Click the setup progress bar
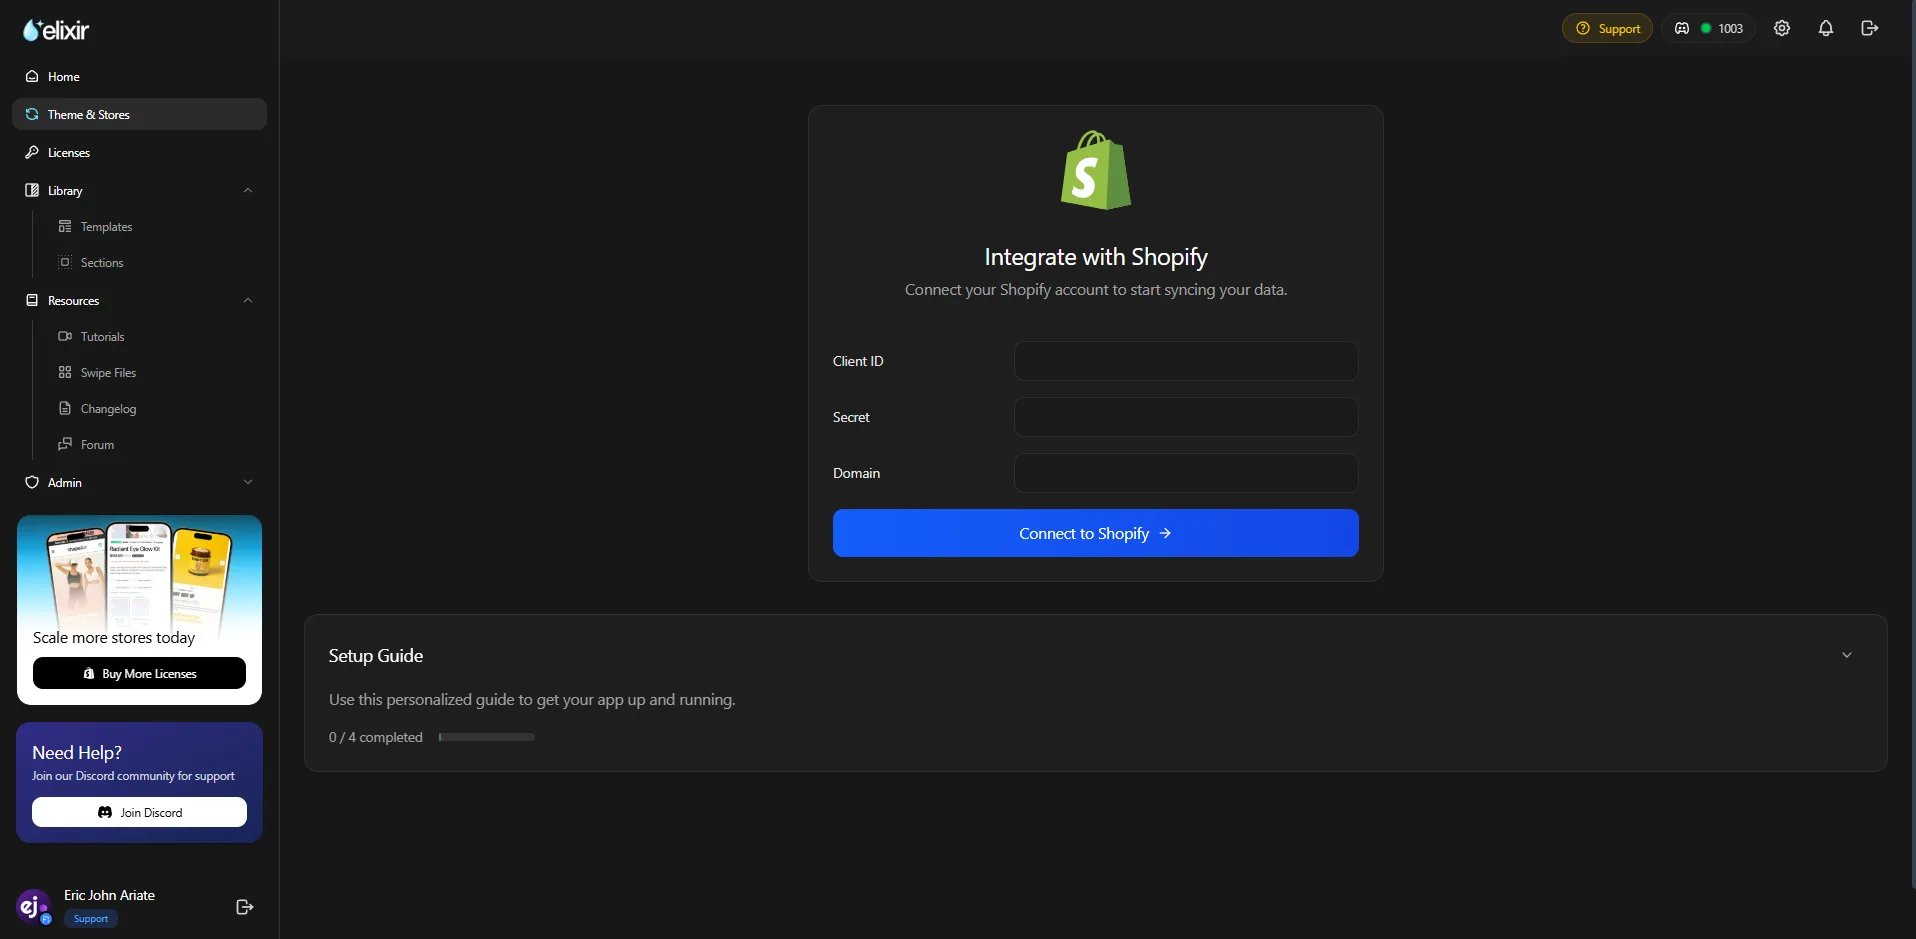The height and width of the screenshot is (939, 1916). [487, 737]
